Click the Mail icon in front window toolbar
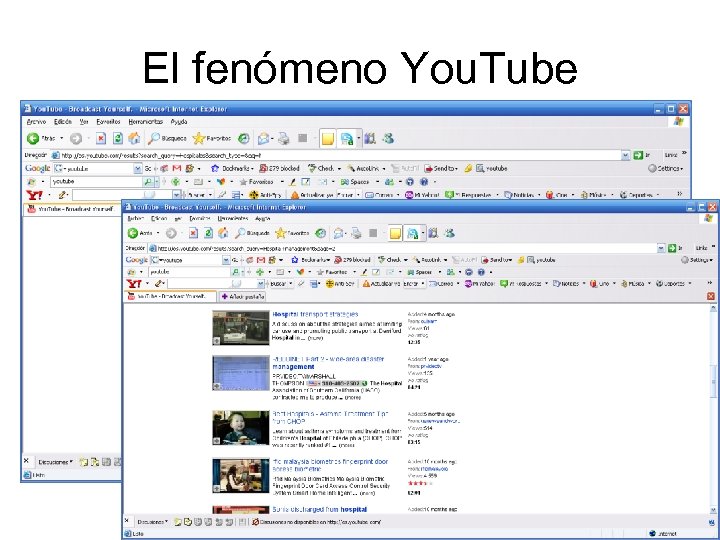 [339, 233]
